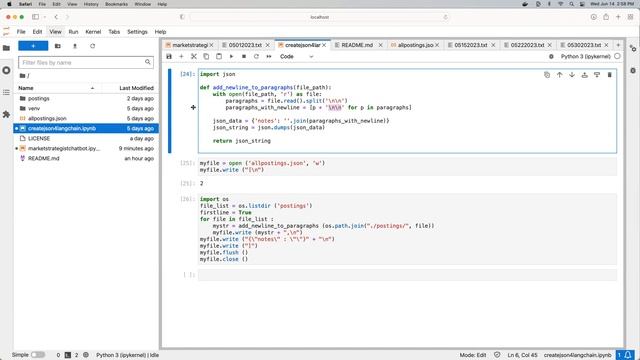
Task: Close the 05012023.txt tab
Action: [x=268, y=45]
